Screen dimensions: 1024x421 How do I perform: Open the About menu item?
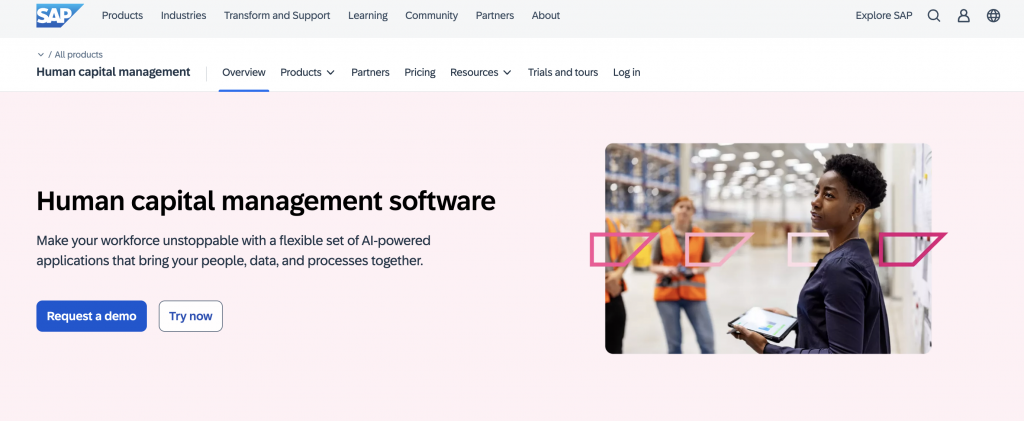546,16
